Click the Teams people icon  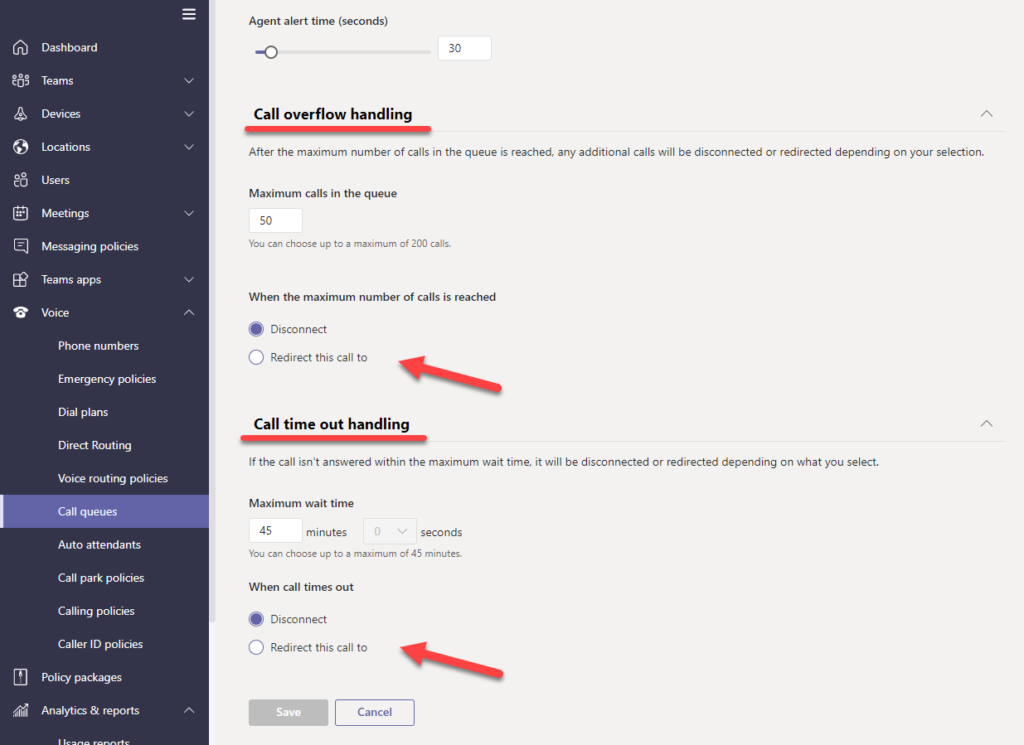(x=21, y=80)
